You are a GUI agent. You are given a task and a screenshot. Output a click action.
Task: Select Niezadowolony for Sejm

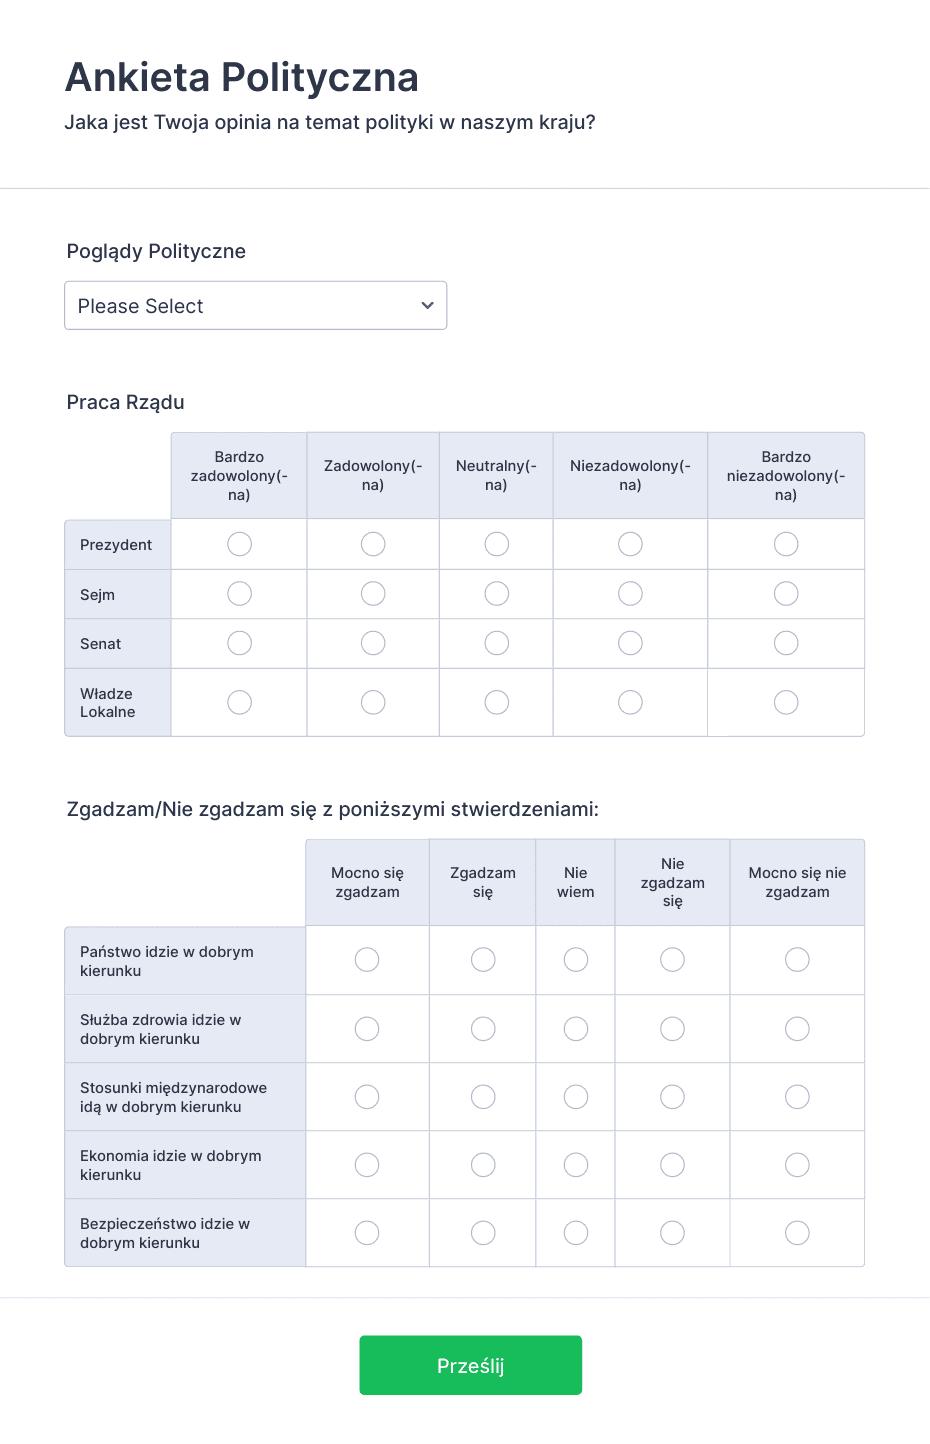[x=630, y=594]
